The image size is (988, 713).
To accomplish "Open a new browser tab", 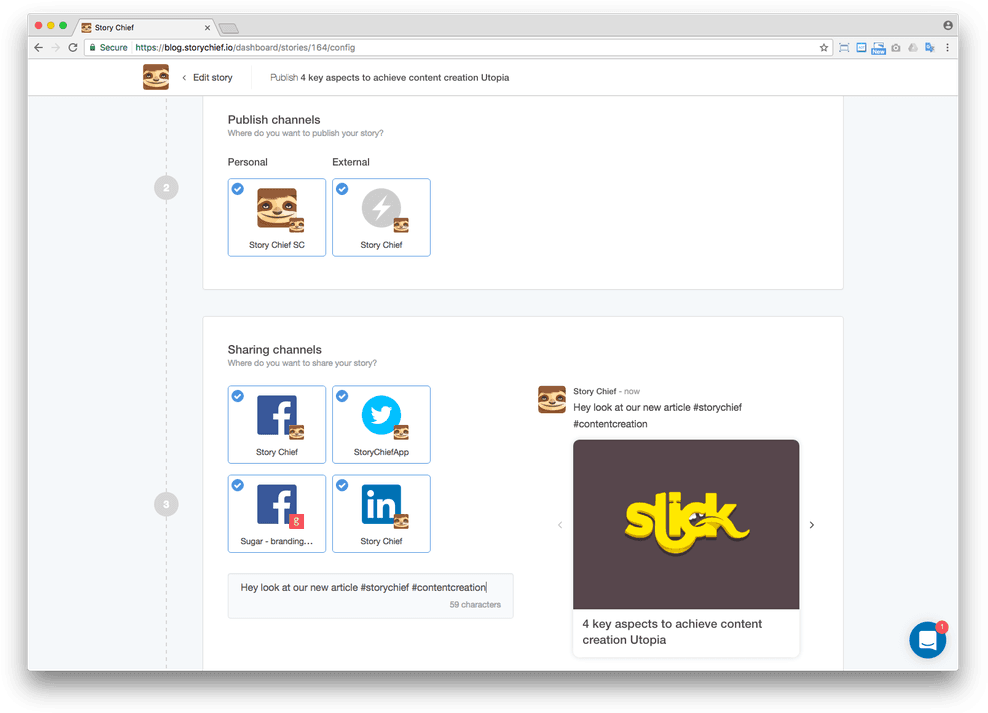I will tap(228, 28).
